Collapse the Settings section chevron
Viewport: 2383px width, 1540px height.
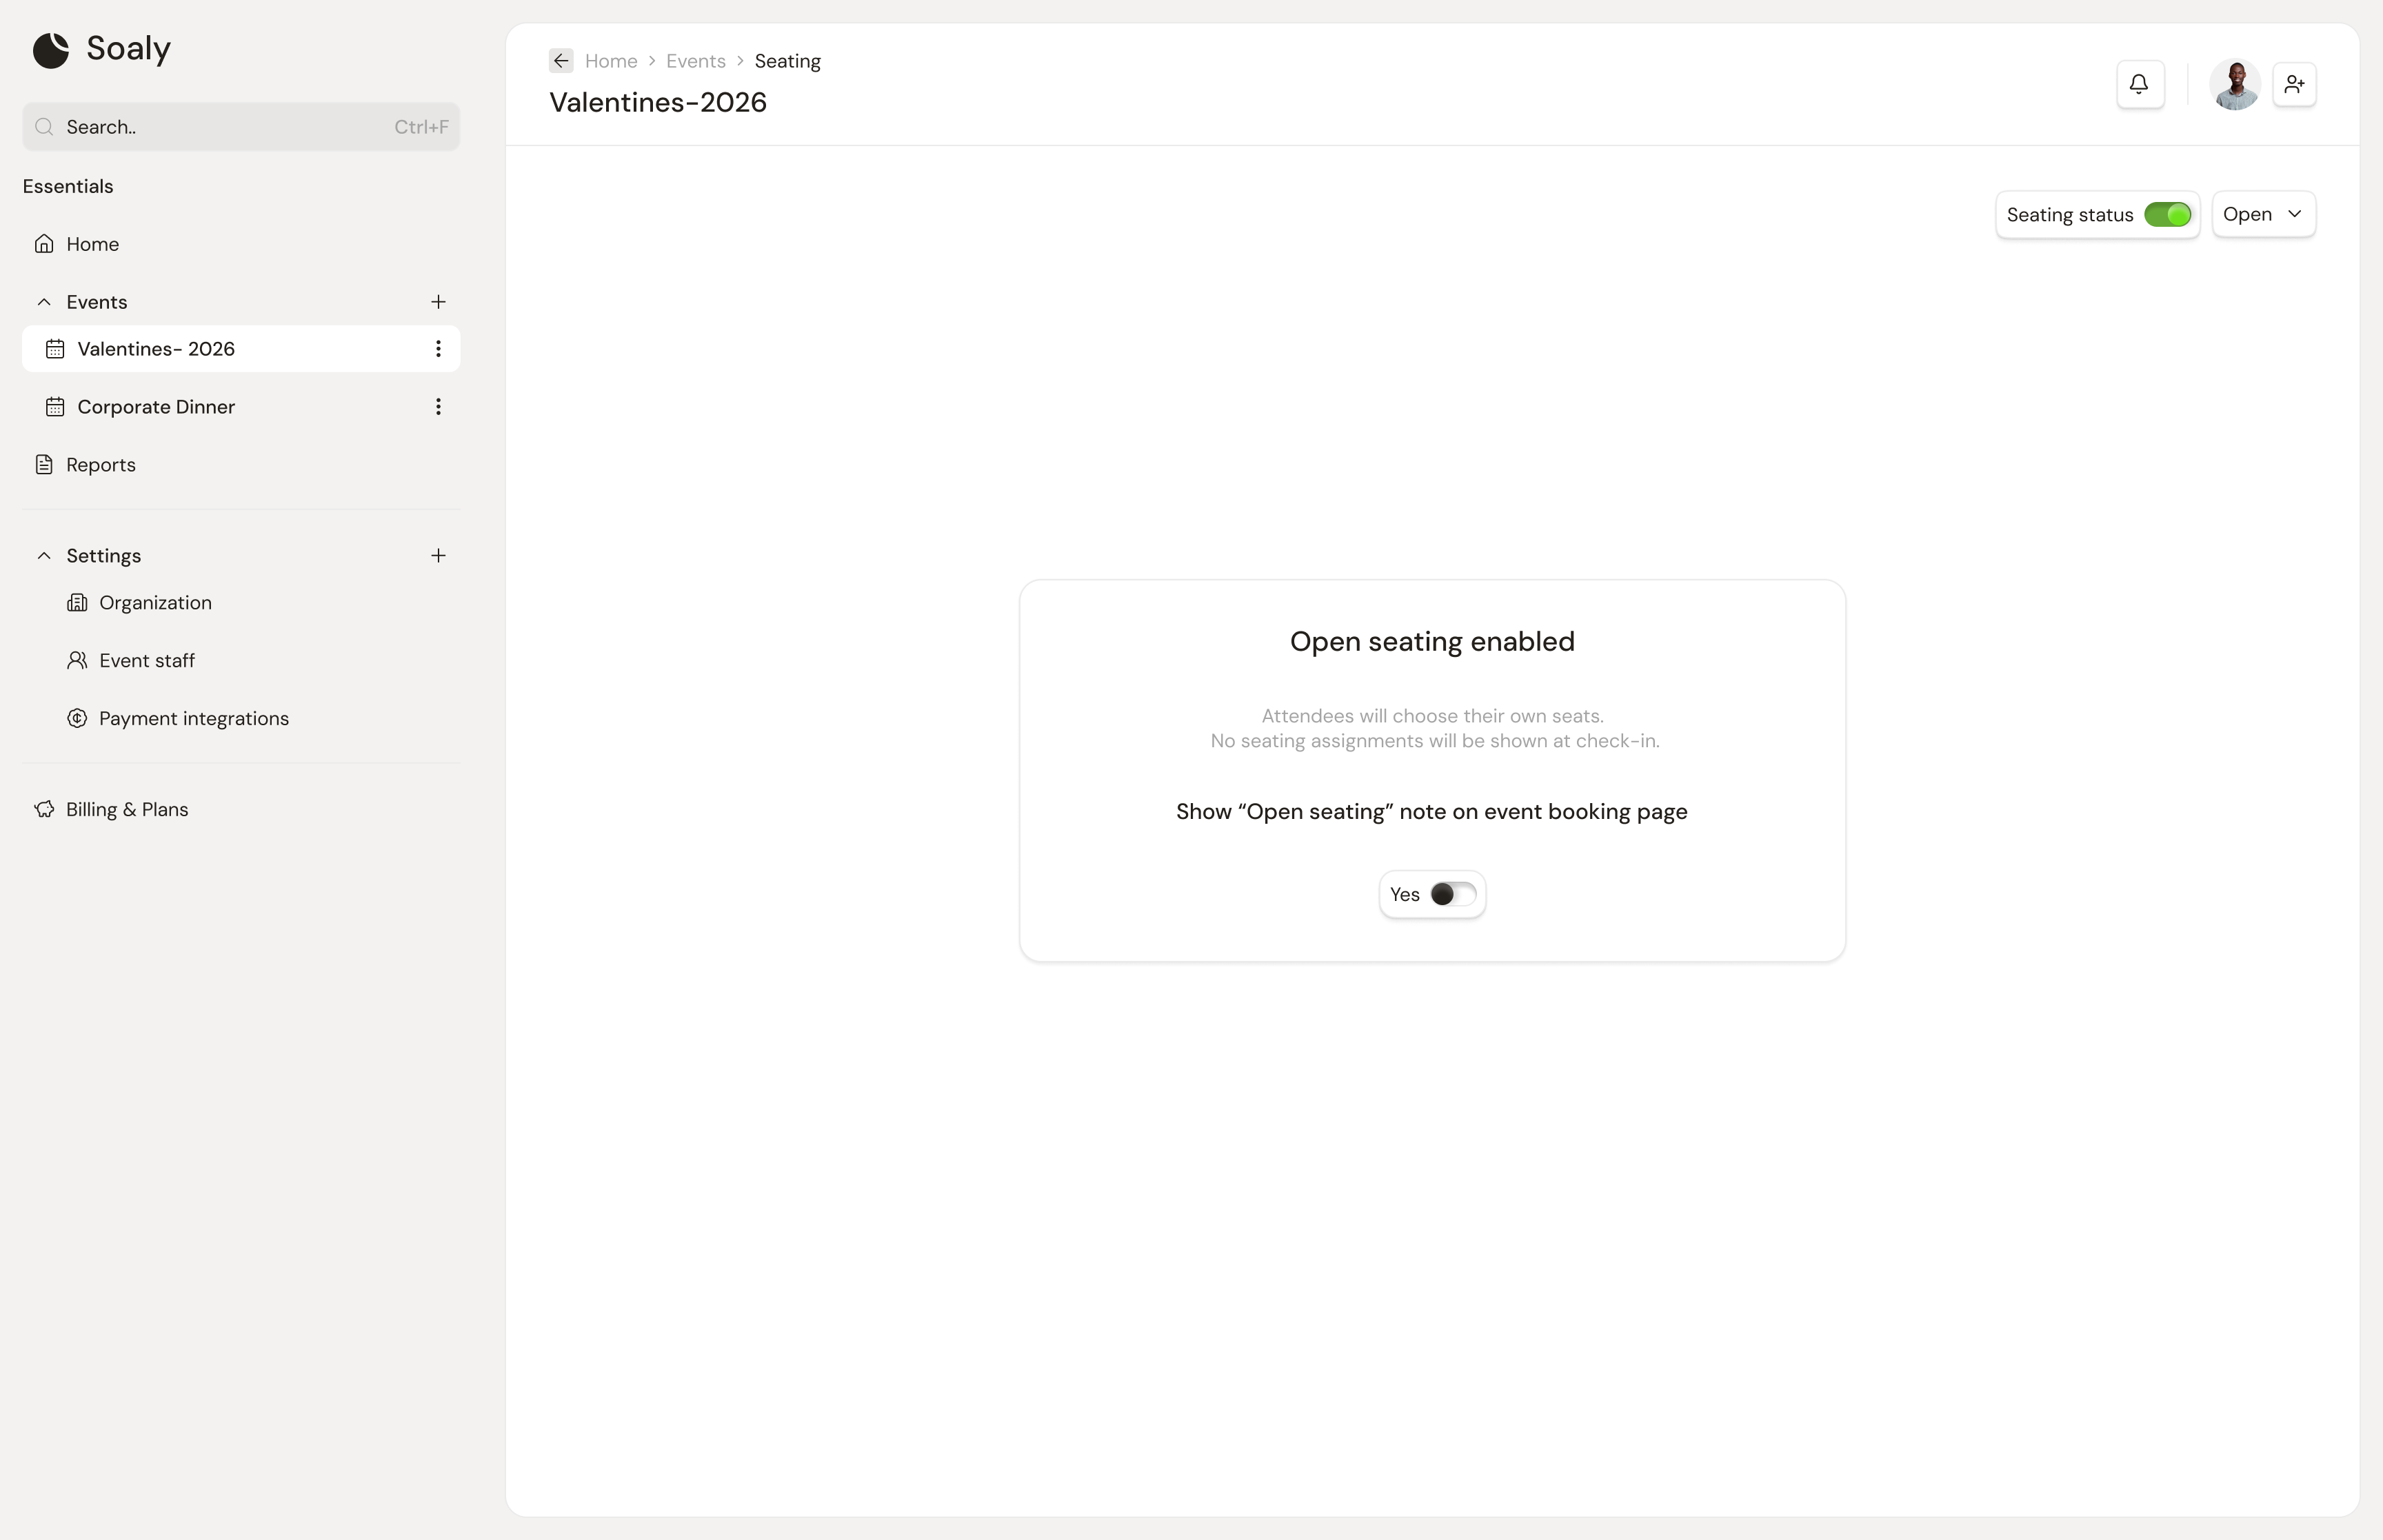coord(44,556)
